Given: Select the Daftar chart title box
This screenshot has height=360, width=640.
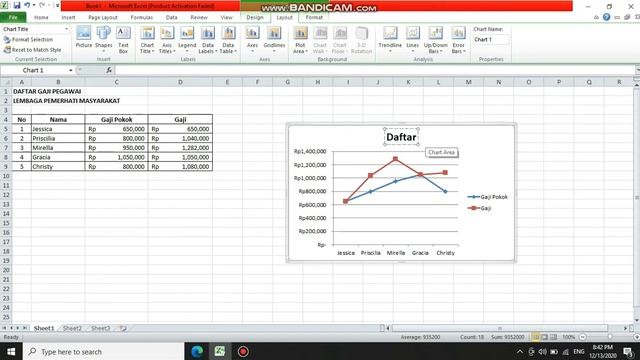Looking at the screenshot, I should click(x=401, y=137).
